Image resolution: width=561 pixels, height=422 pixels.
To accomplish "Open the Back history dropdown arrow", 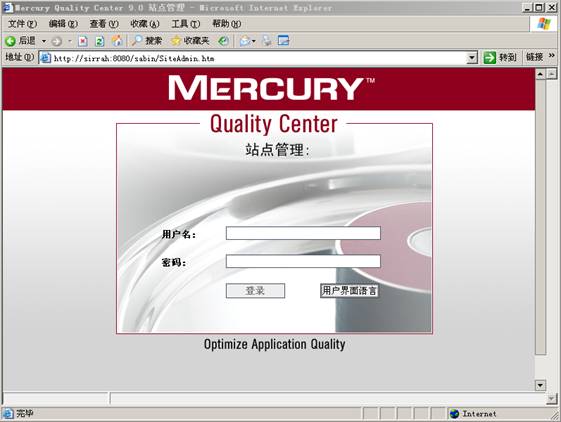I will [x=44, y=41].
